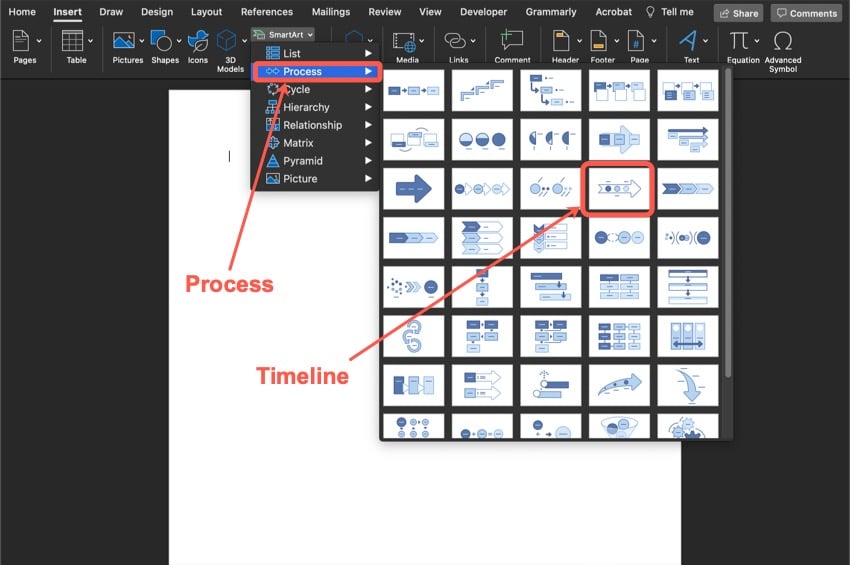
Task: Expand the Equation dropdown arrow
Action: [x=757, y=41]
